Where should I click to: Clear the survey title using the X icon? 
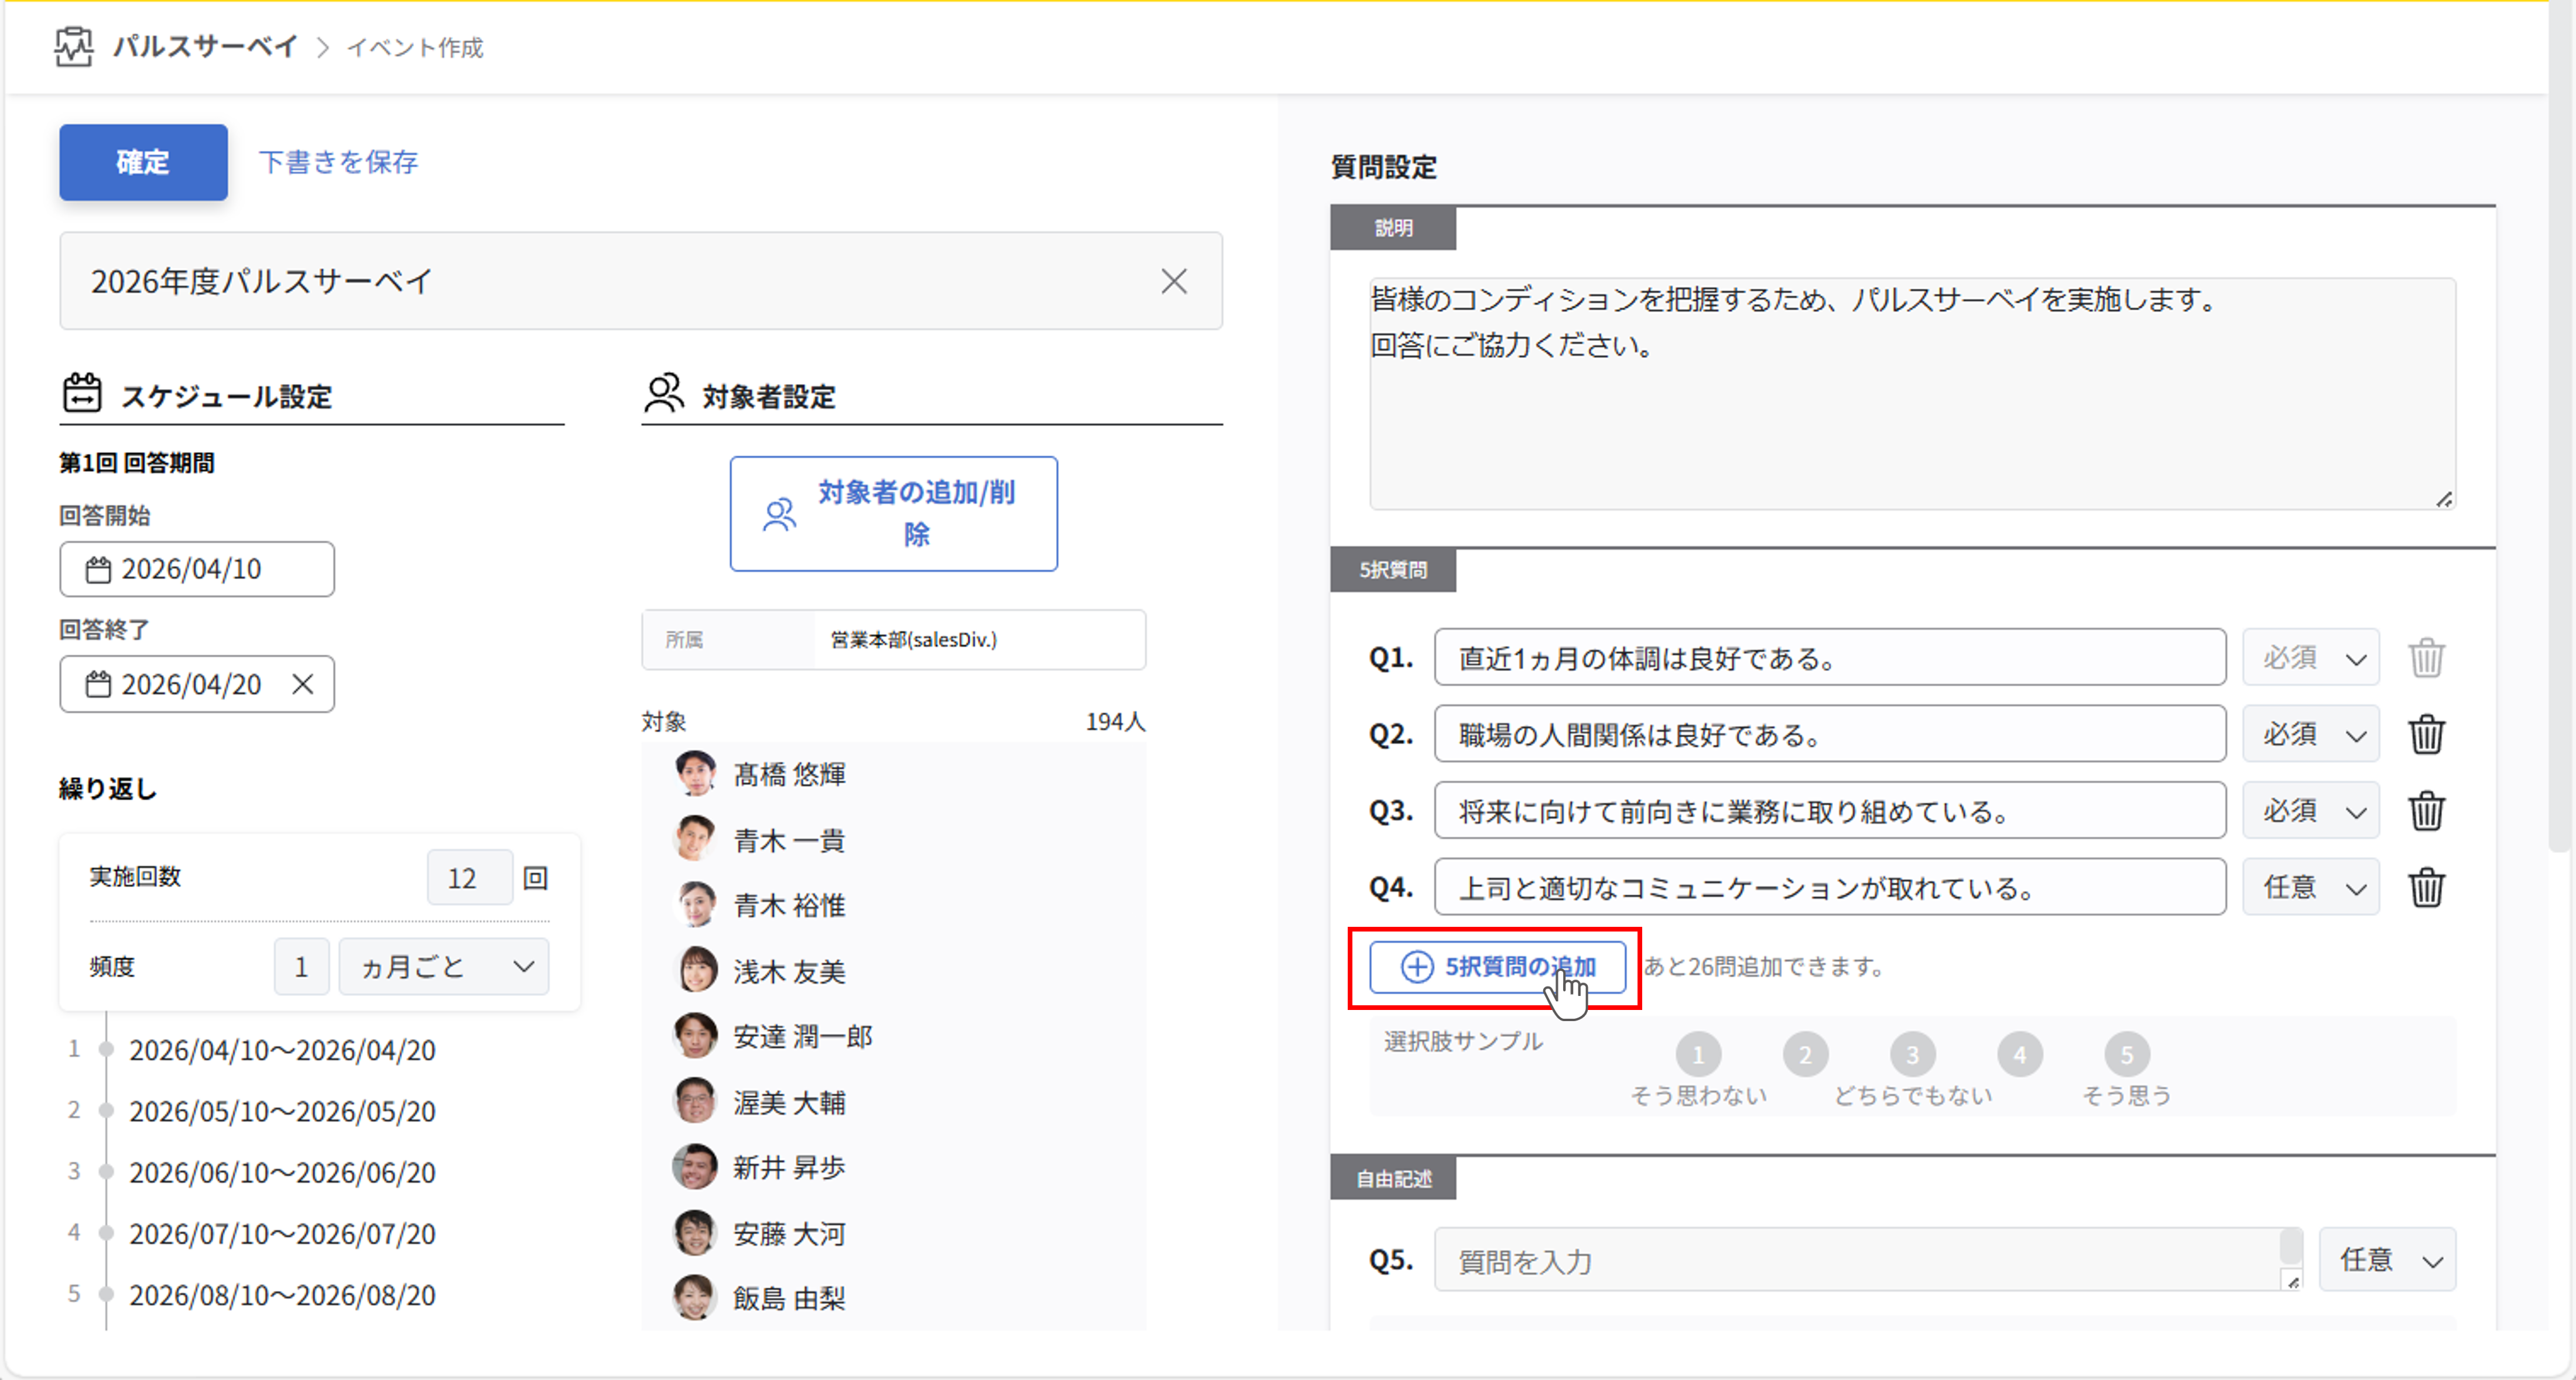click(x=1175, y=281)
